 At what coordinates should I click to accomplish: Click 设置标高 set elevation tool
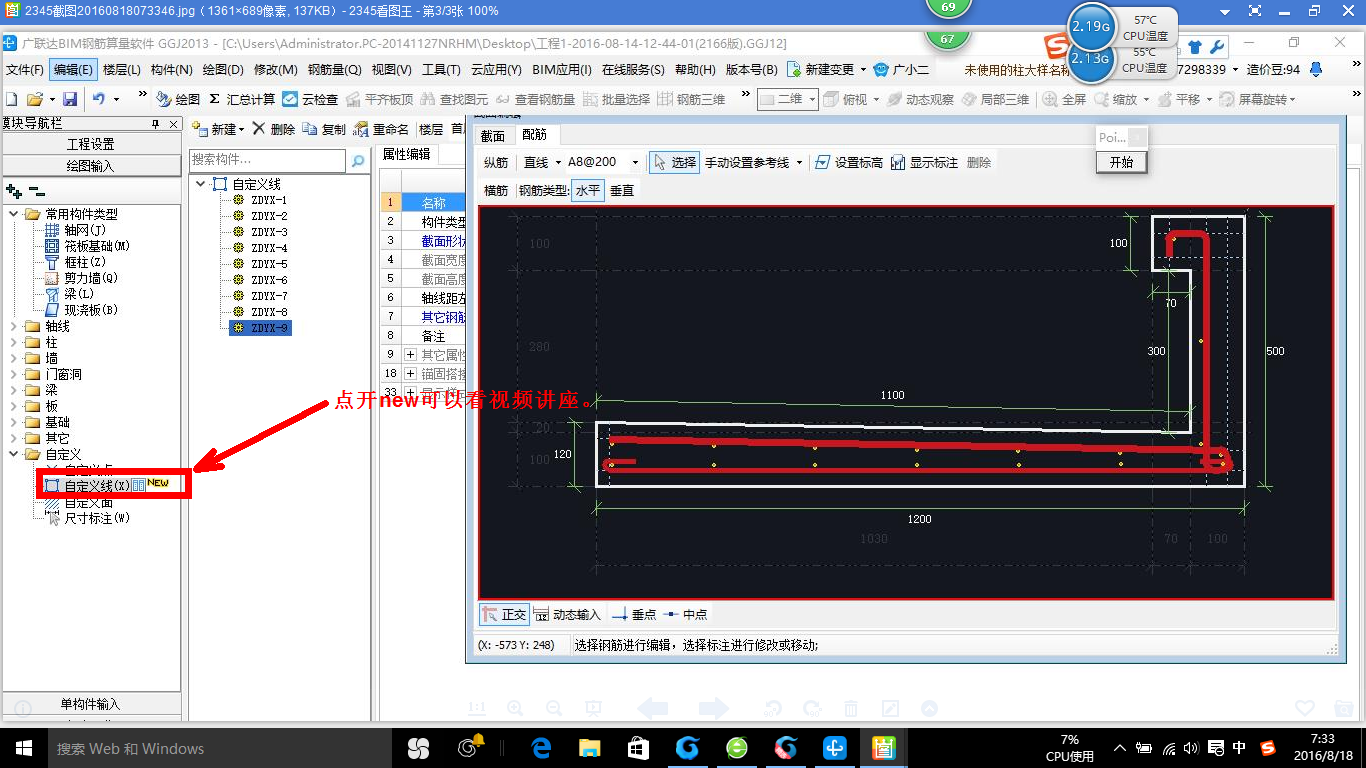849,162
